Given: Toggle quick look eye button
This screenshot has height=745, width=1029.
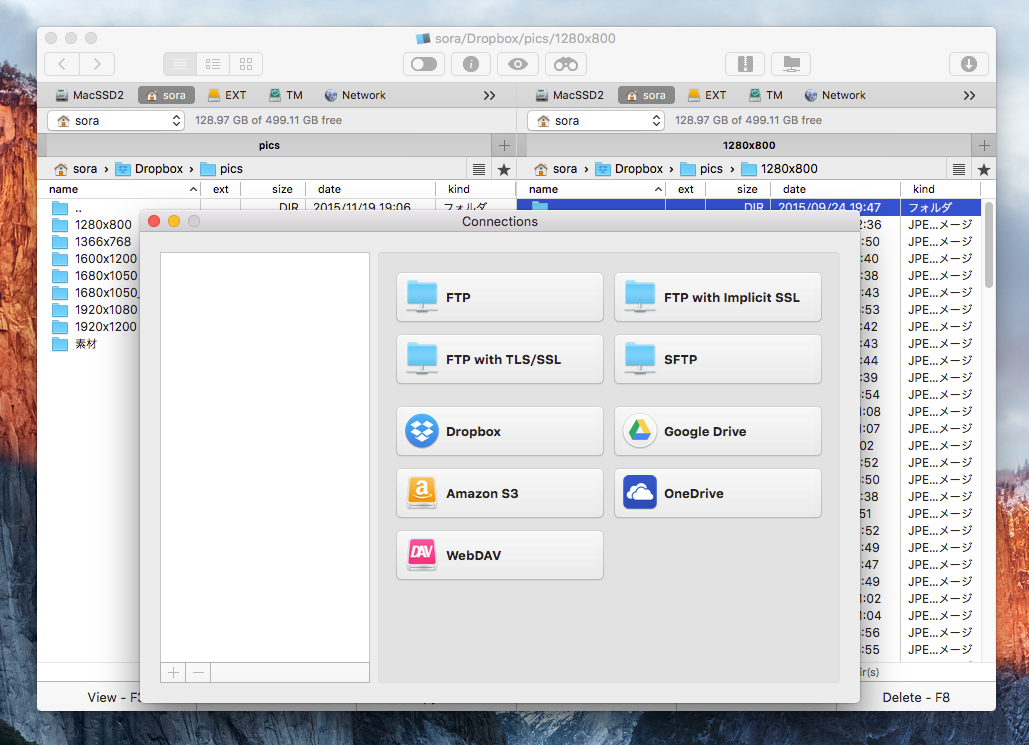Looking at the screenshot, I should coord(518,64).
